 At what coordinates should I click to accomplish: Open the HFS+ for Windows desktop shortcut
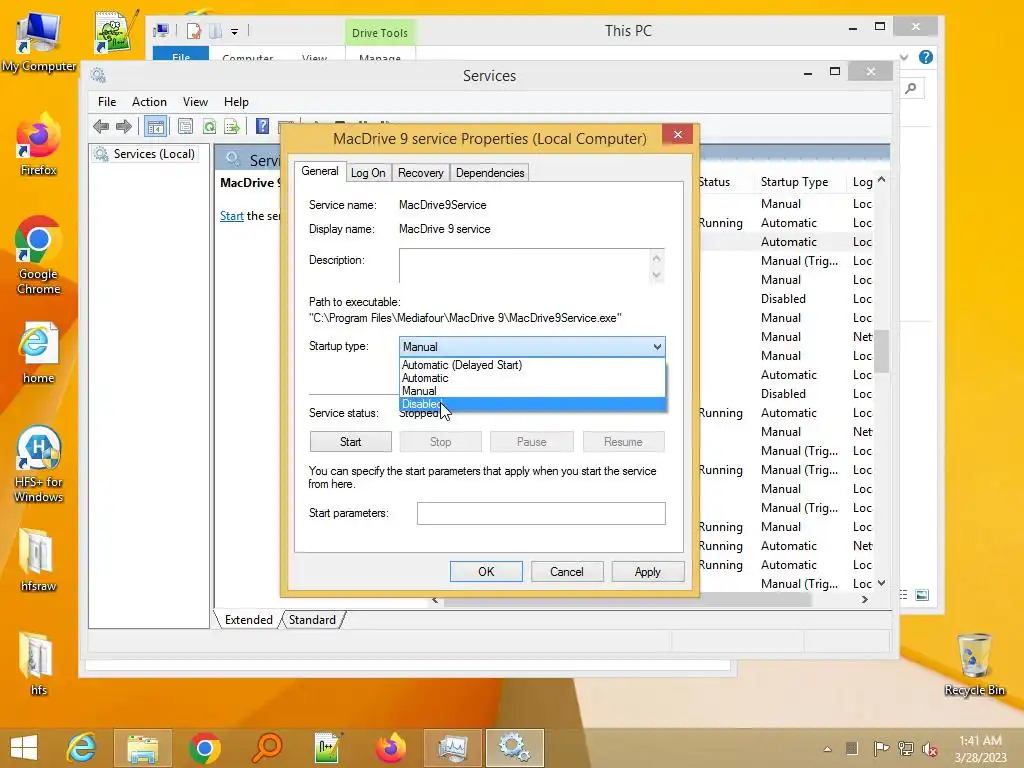39,464
